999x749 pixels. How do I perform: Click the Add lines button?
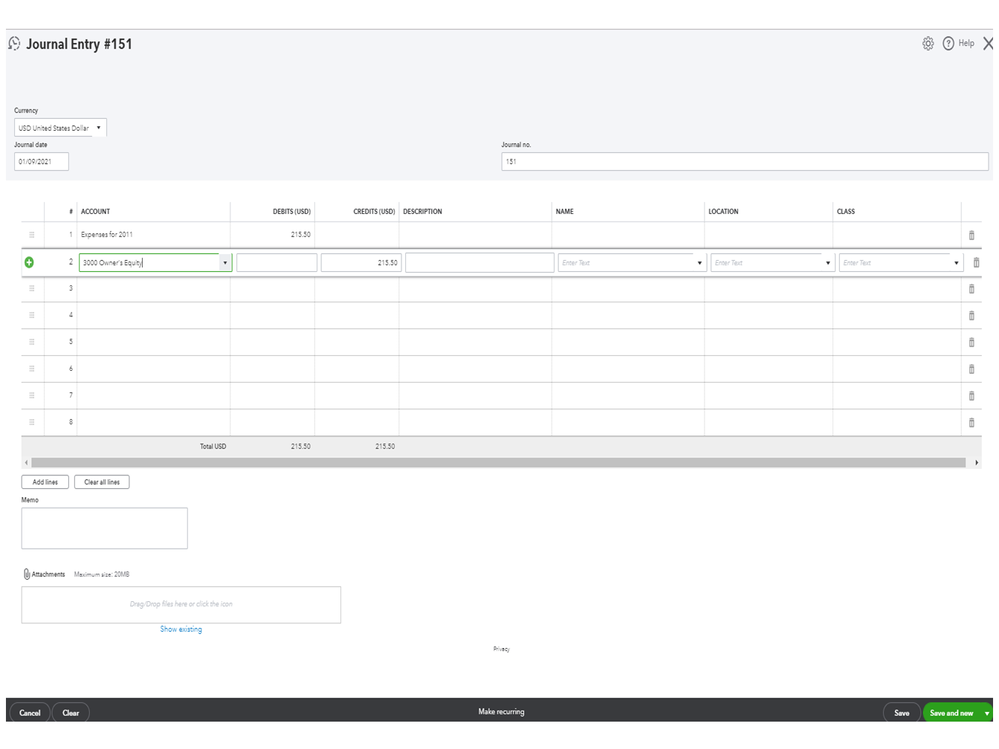point(45,482)
